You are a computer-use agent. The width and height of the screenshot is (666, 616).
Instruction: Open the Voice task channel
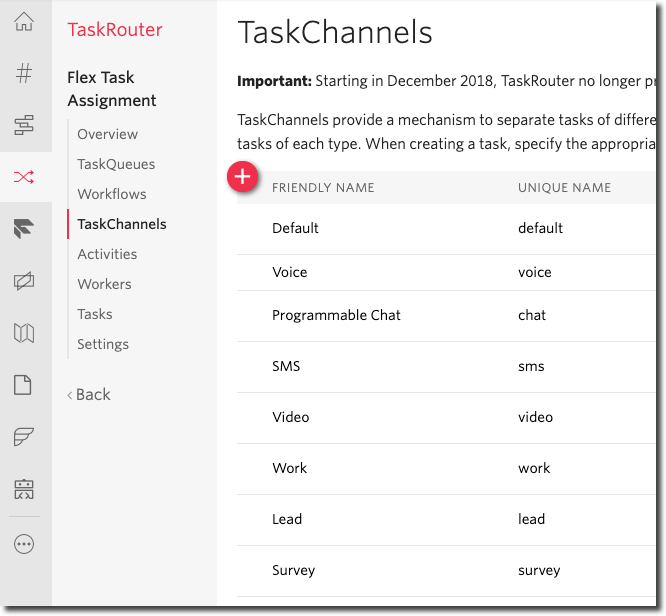(446, 273)
